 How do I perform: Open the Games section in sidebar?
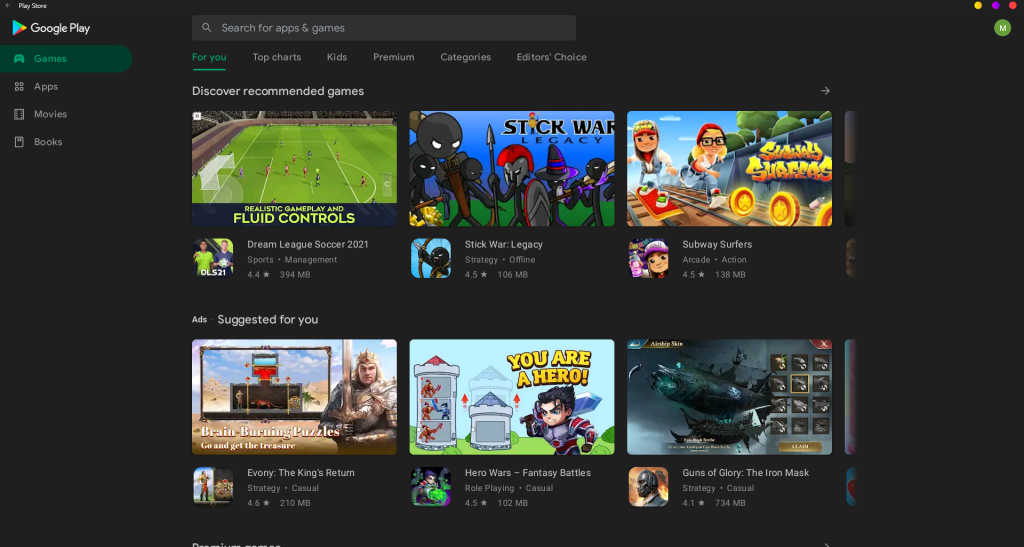tap(65, 59)
